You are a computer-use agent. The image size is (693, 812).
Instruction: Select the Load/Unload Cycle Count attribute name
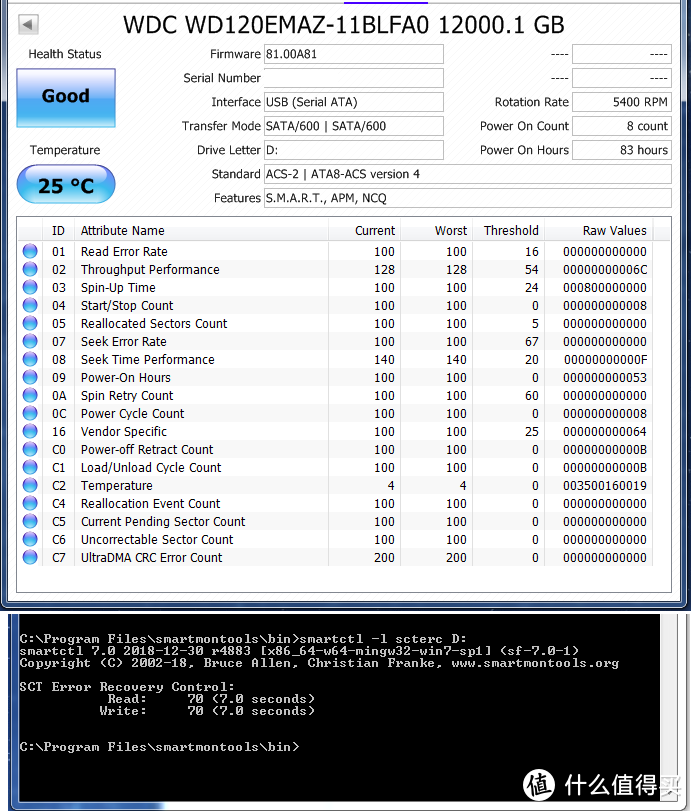pos(151,468)
